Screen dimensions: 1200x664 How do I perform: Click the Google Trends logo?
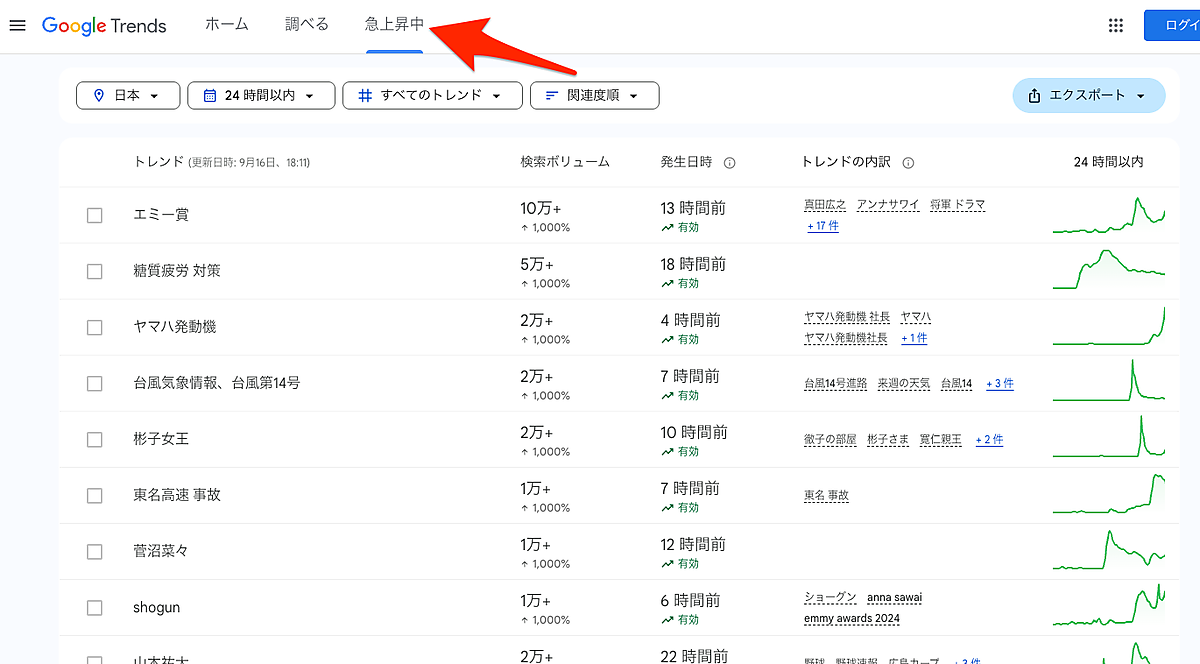tap(104, 26)
